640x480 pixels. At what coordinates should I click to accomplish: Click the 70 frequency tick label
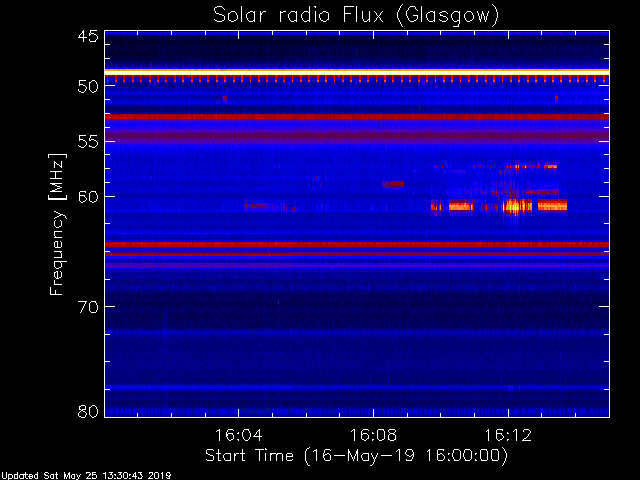88,307
